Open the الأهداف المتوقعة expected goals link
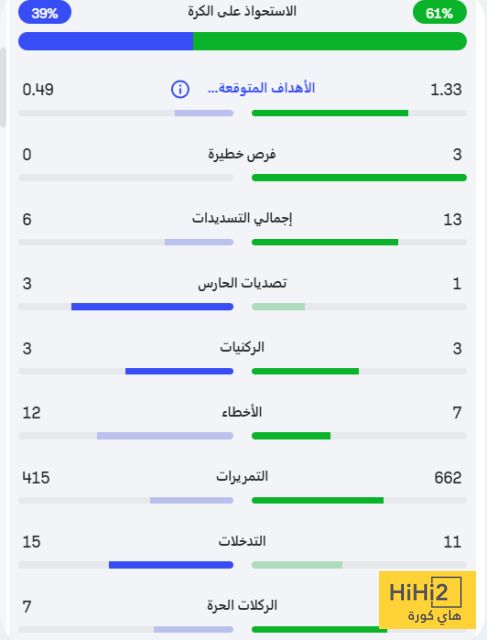Image resolution: width=487 pixels, height=640 pixels. (261, 89)
